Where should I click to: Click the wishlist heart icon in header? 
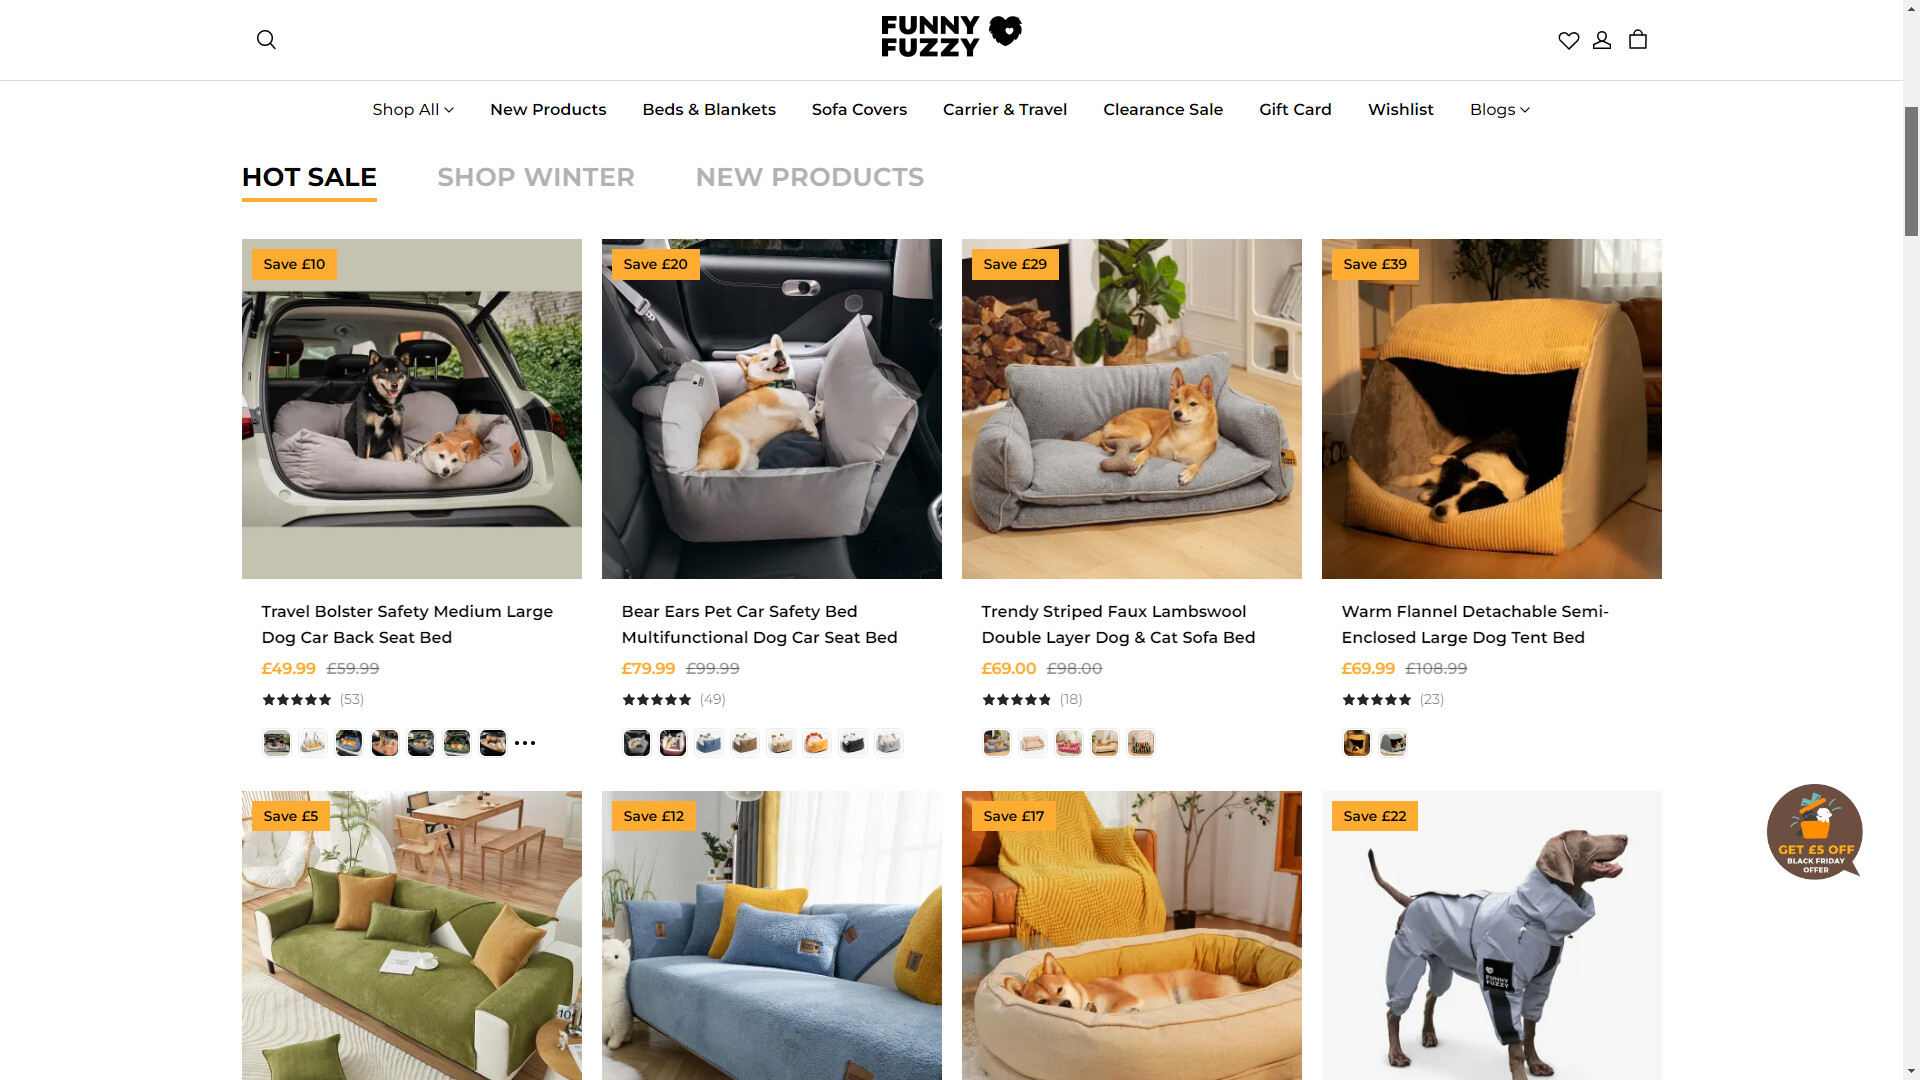pos(1569,40)
